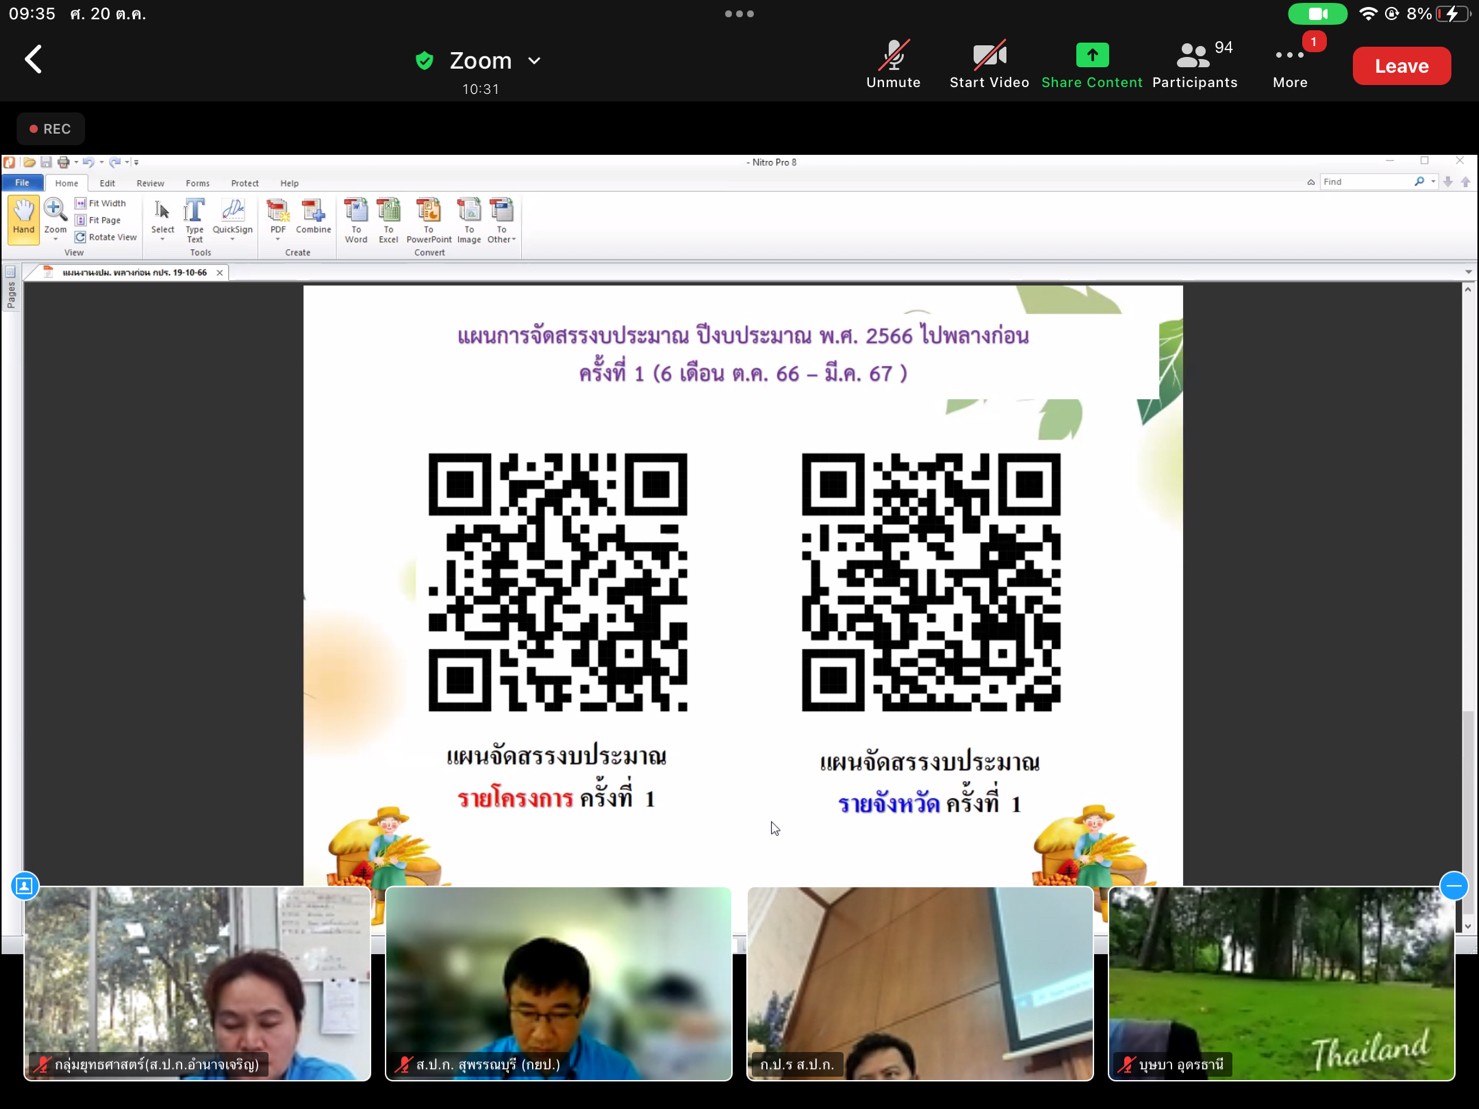
Task: Convert the document To Excel
Action: point(388,220)
